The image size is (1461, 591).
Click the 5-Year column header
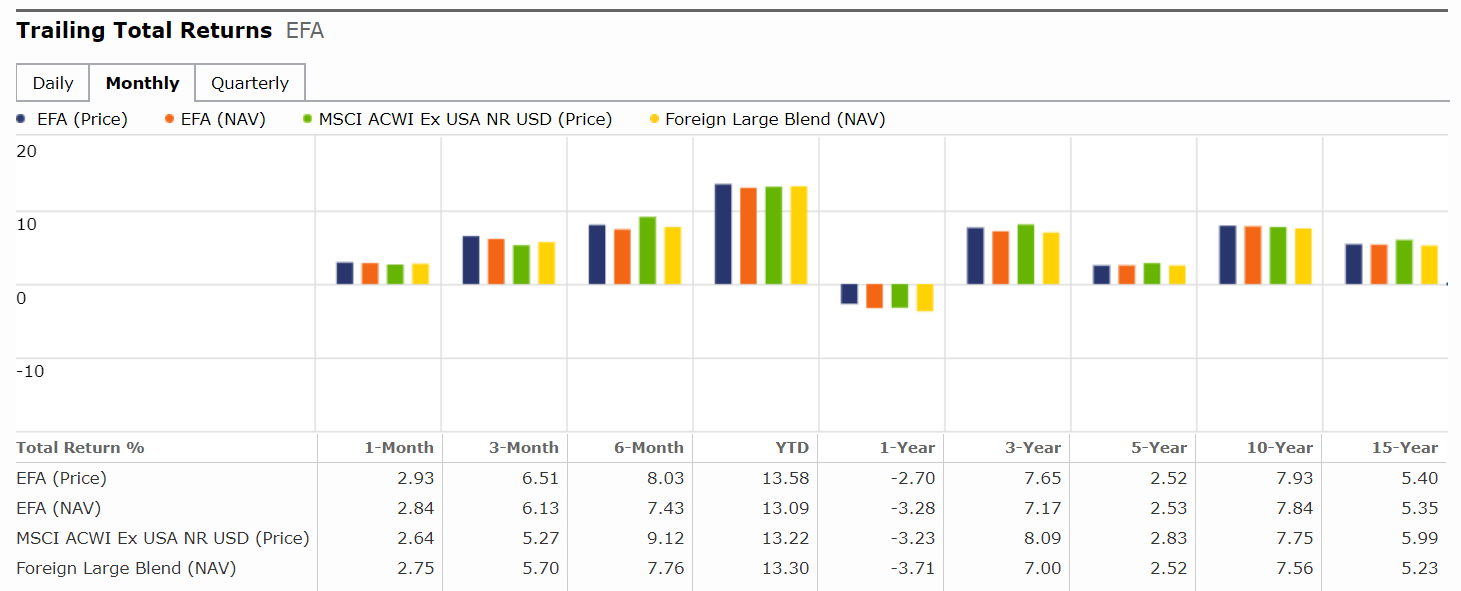(1158, 448)
